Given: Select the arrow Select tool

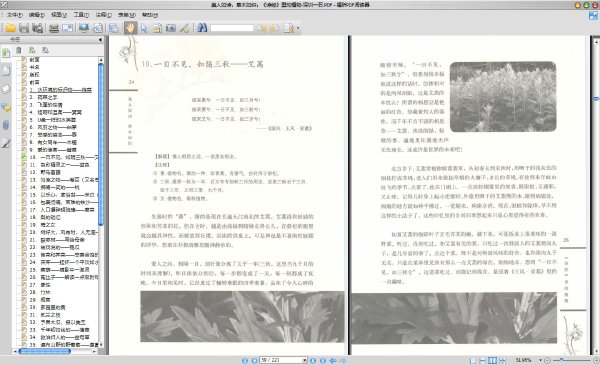Looking at the screenshot, I should pos(144,28).
